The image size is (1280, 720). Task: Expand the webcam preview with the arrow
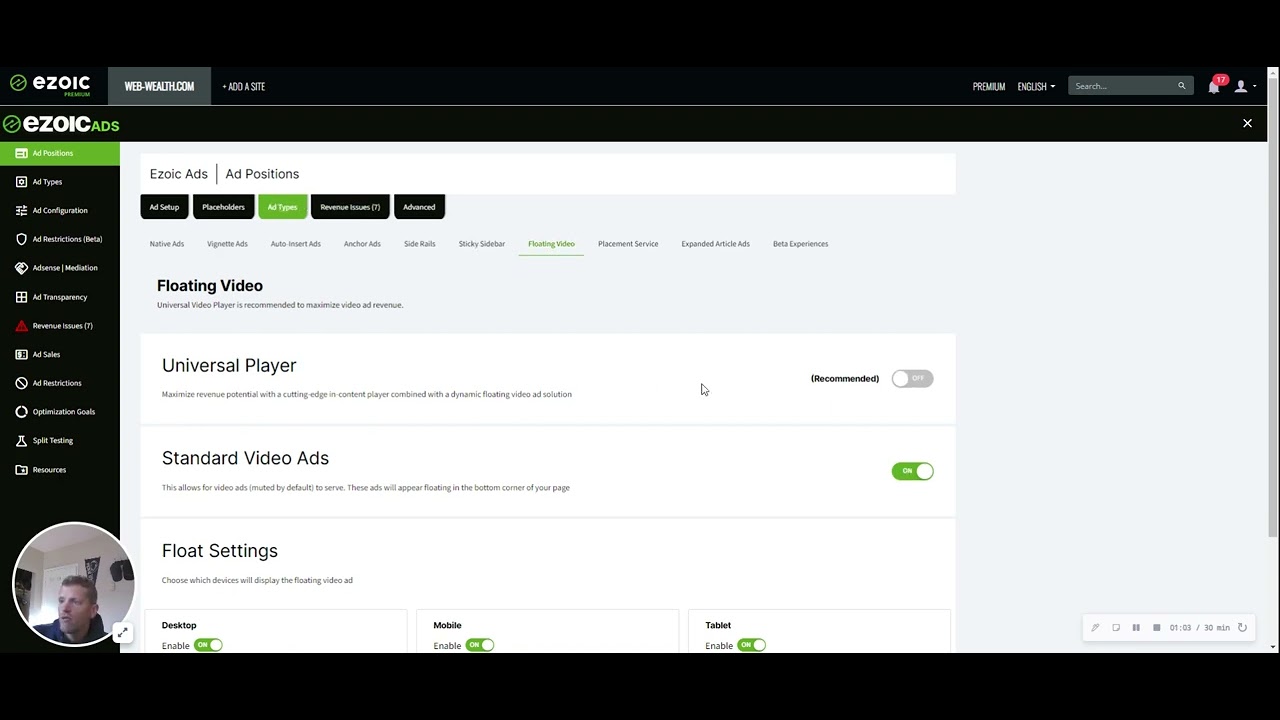coord(122,632)
